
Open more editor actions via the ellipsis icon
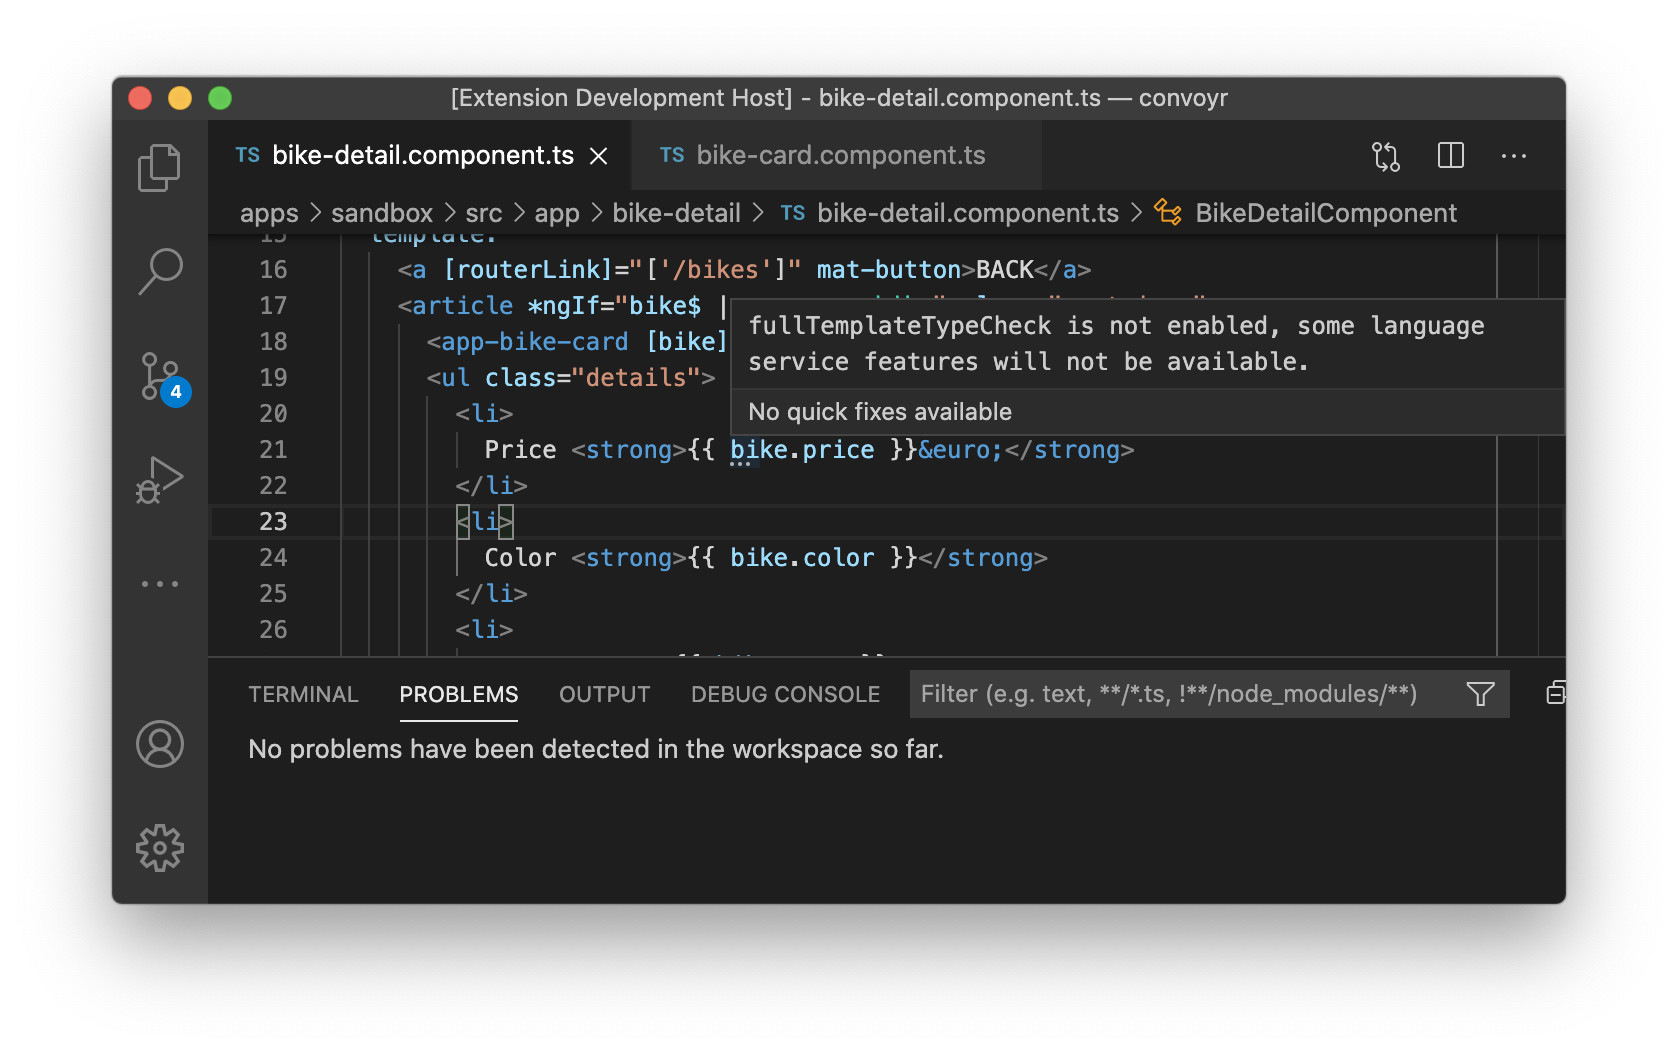tap(1515, 156)
